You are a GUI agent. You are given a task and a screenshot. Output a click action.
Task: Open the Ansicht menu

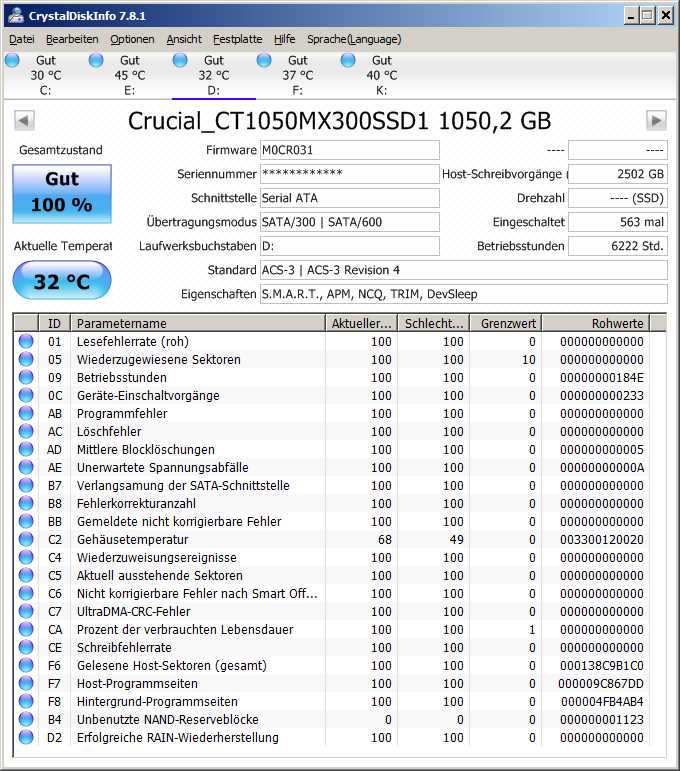(x=184, y=39)
